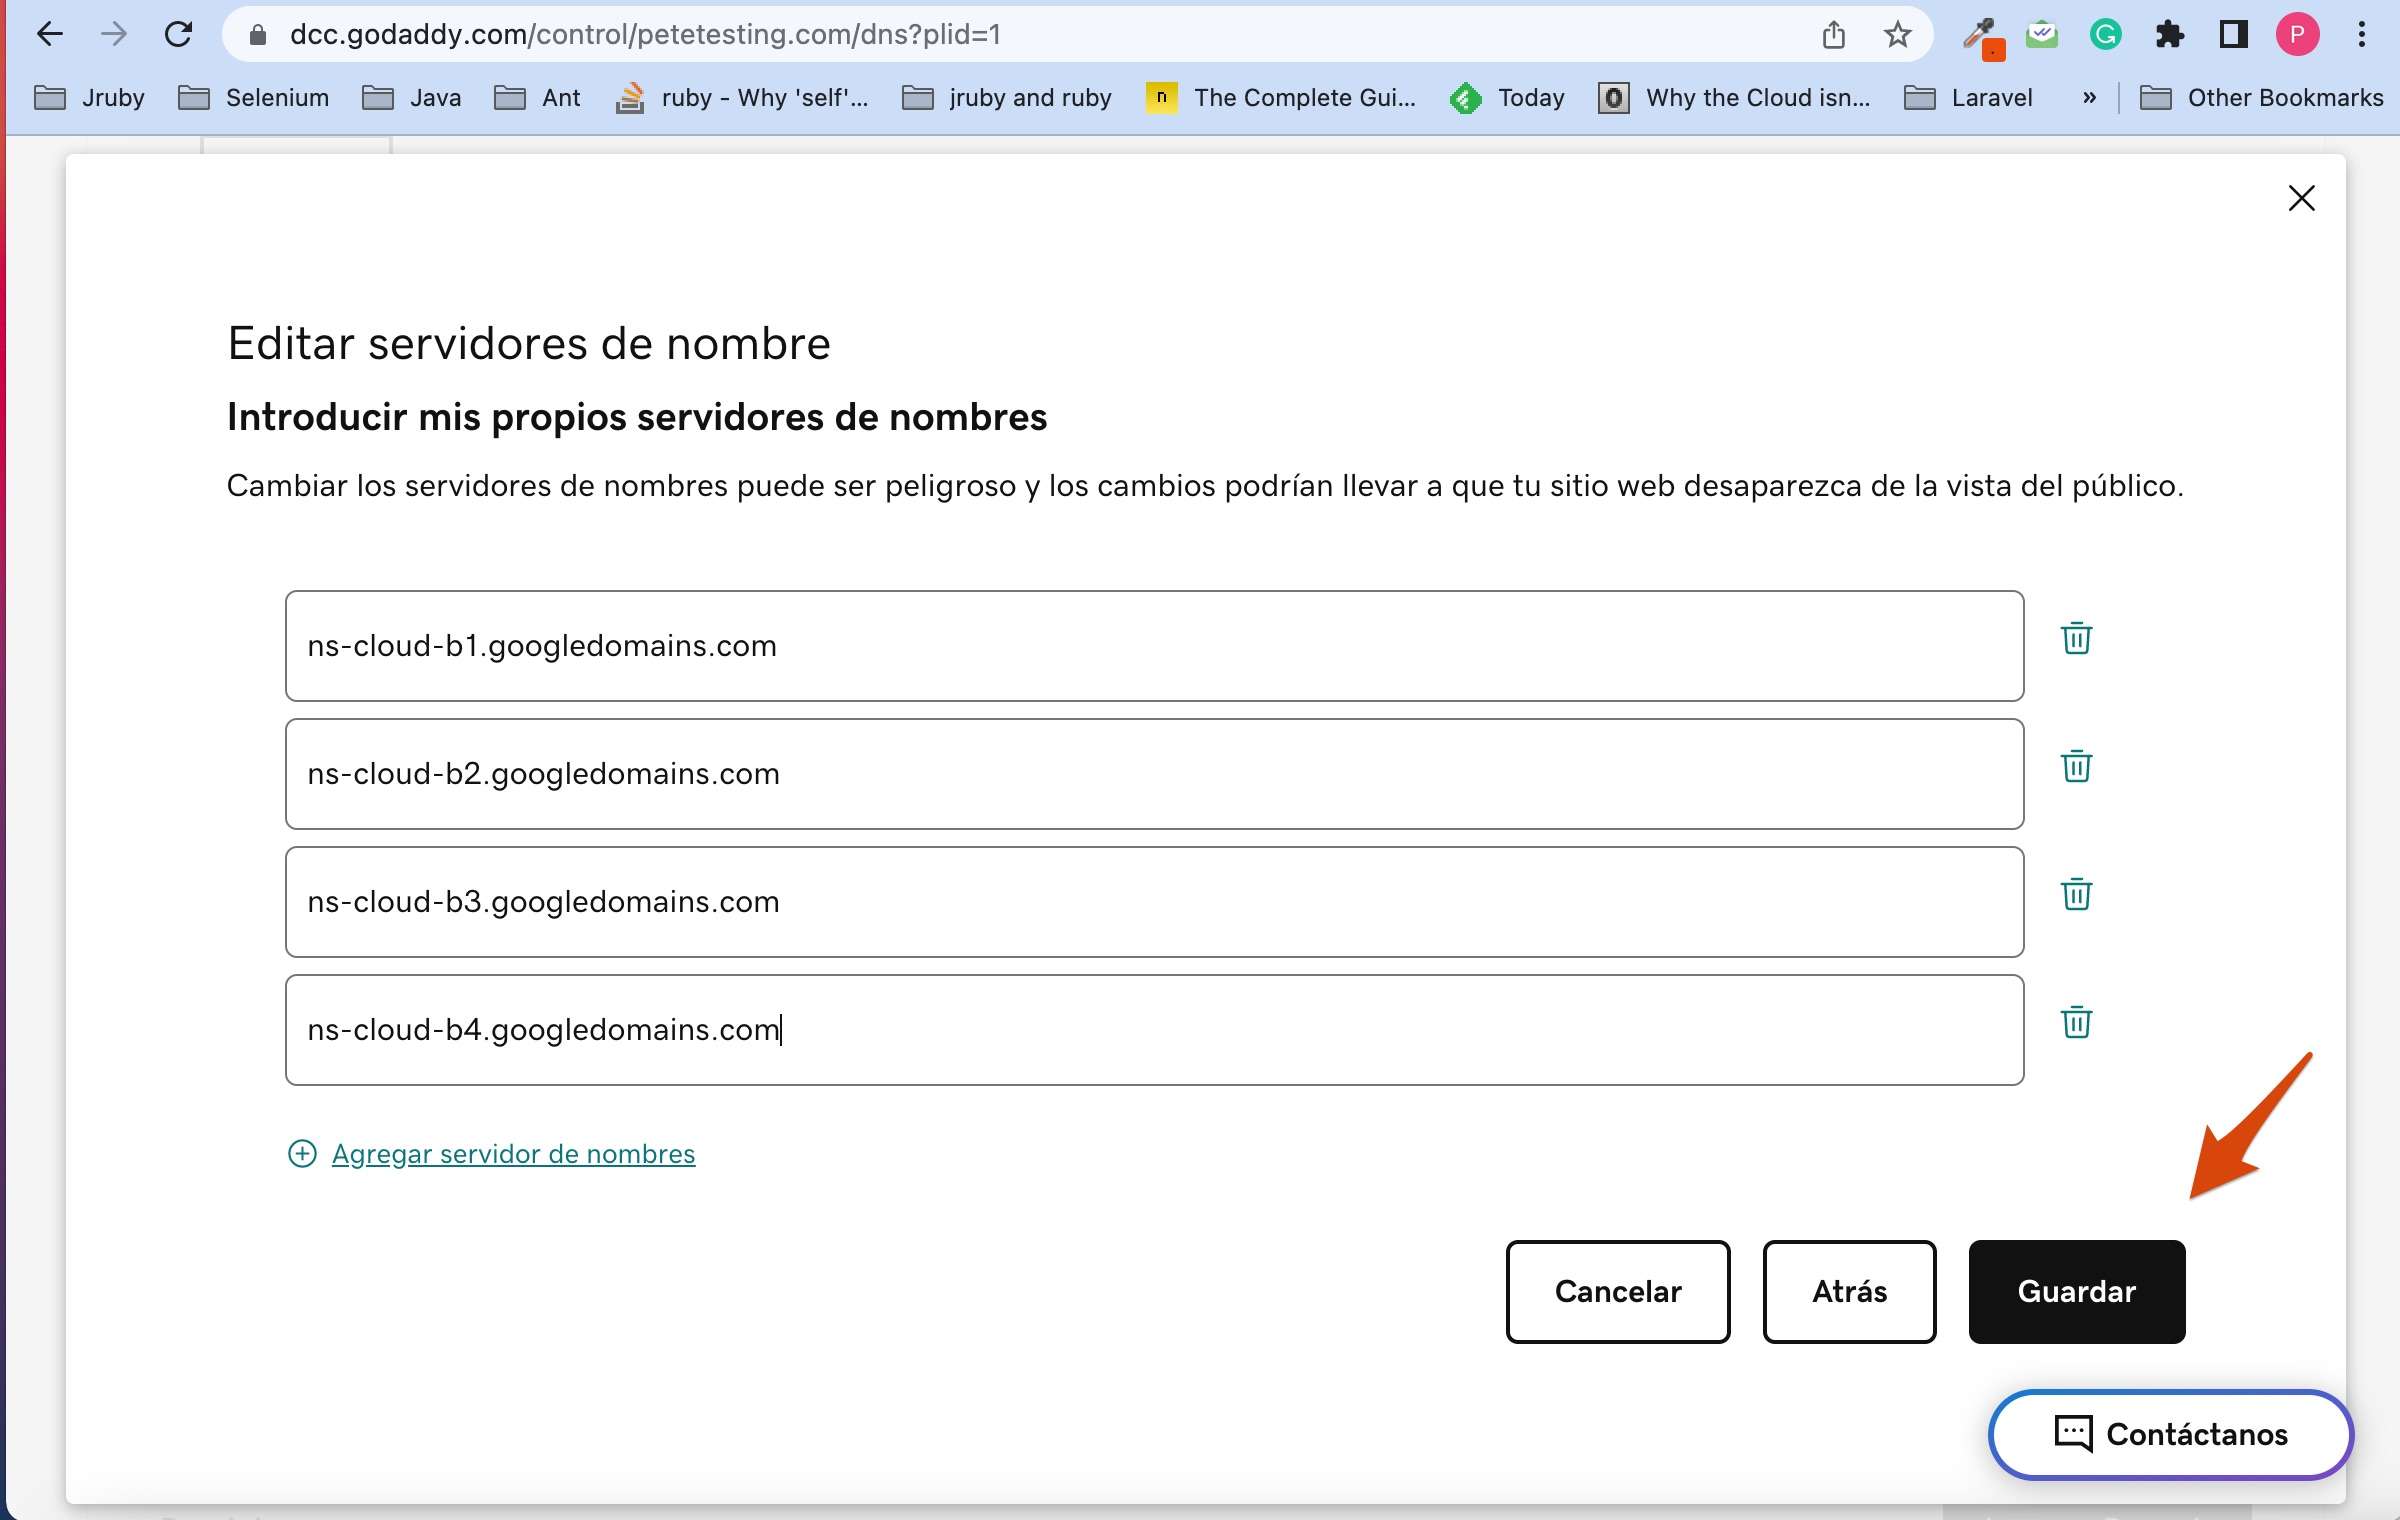Reload the current page
Viewport: 2400px width, 1520px height.
(178, 35)
